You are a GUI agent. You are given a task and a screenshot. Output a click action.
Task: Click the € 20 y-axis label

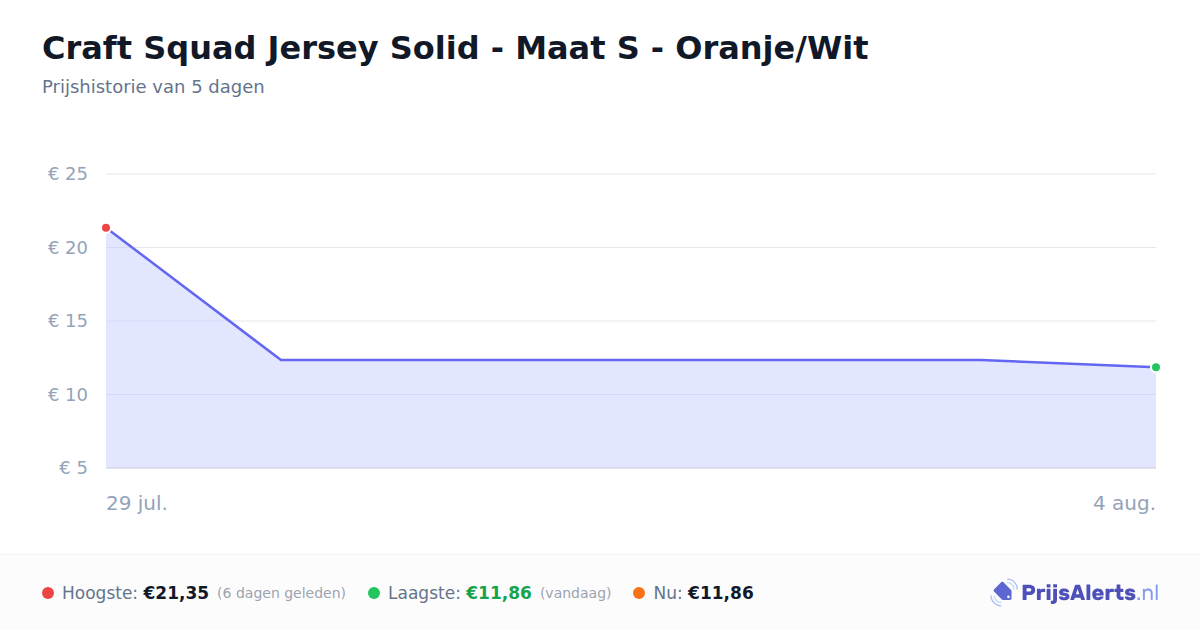coord(67,247)
